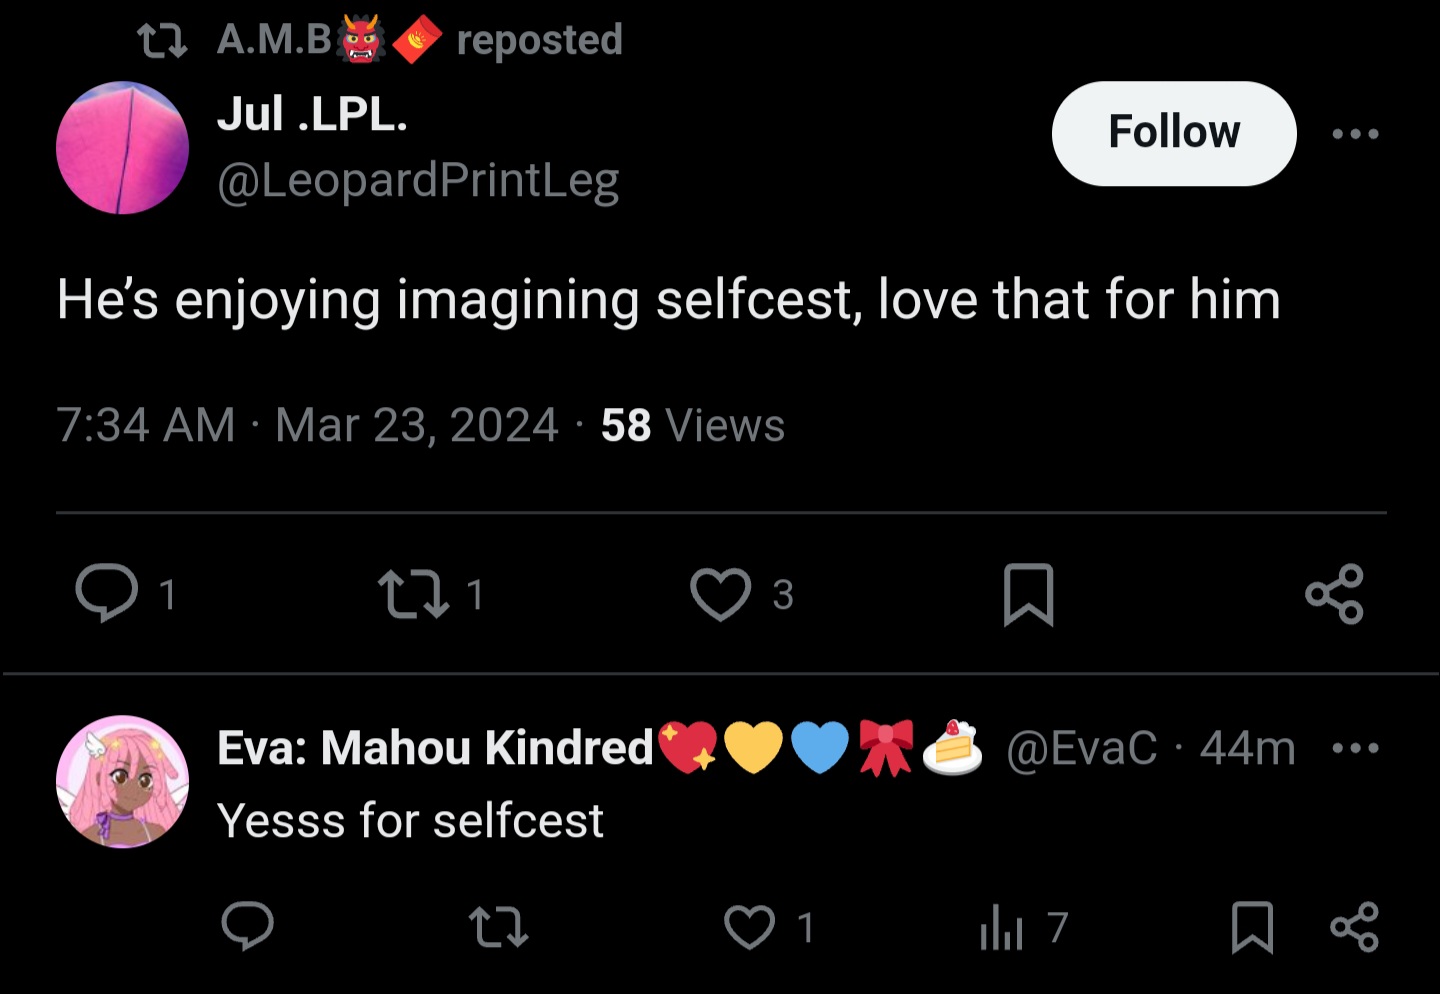Open the @LeopardPrintLeg handle
This screenshot has height=994, width=1440.
[418, 181]
